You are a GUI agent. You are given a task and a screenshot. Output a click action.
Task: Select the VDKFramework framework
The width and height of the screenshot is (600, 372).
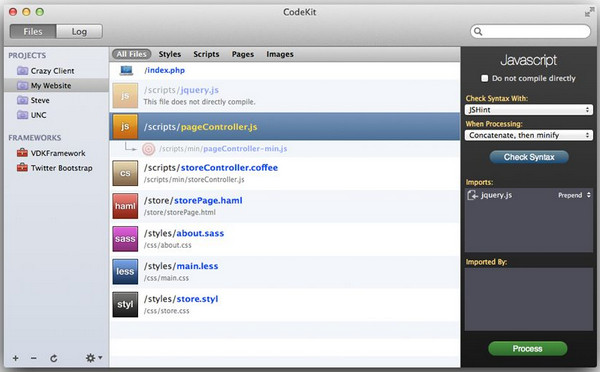coord(58,153)
